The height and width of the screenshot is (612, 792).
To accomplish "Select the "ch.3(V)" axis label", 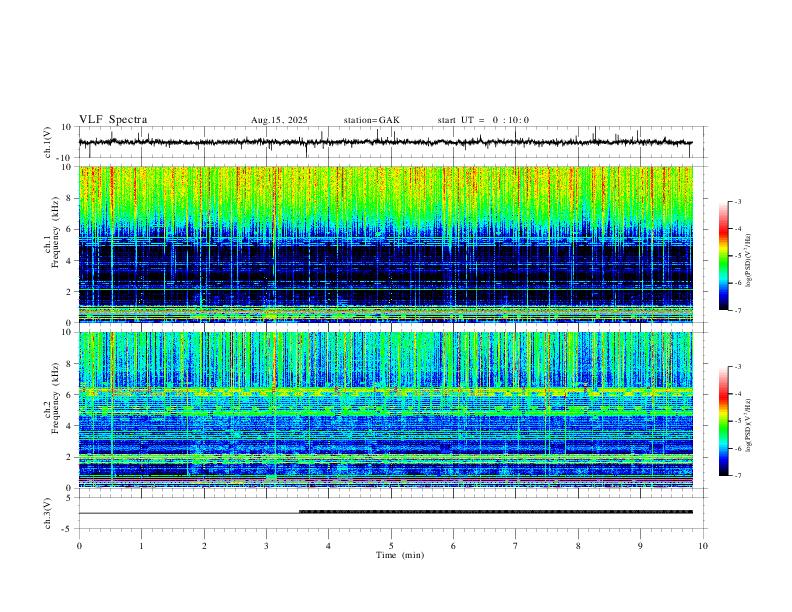I will pyautogui.click(x=48, y=514).
